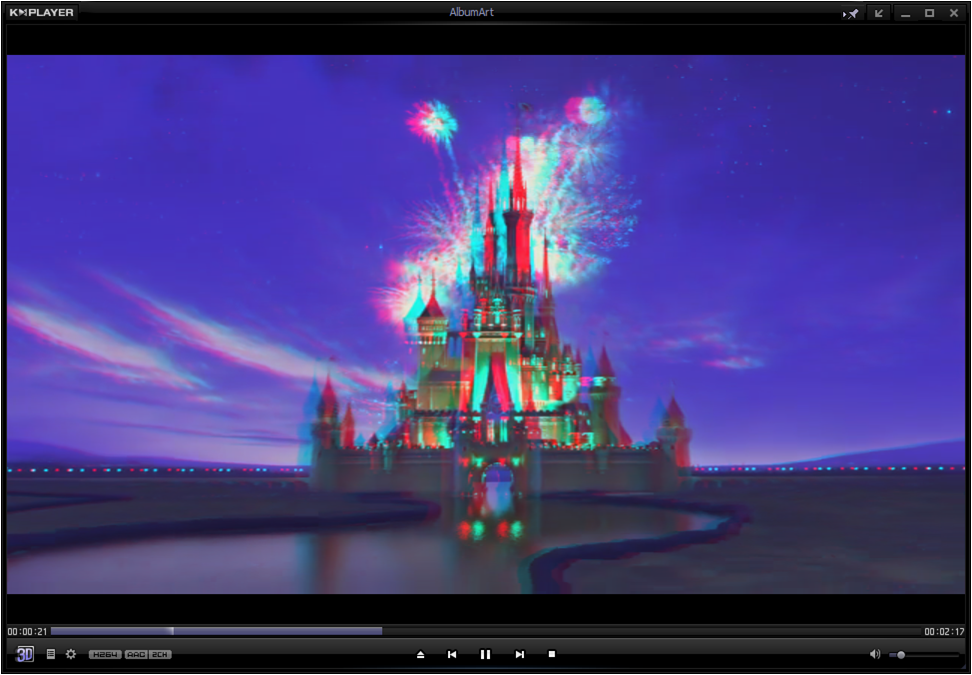Click the H264 video codec badge
The image size is (972, 675).
(x=105, y=655)
